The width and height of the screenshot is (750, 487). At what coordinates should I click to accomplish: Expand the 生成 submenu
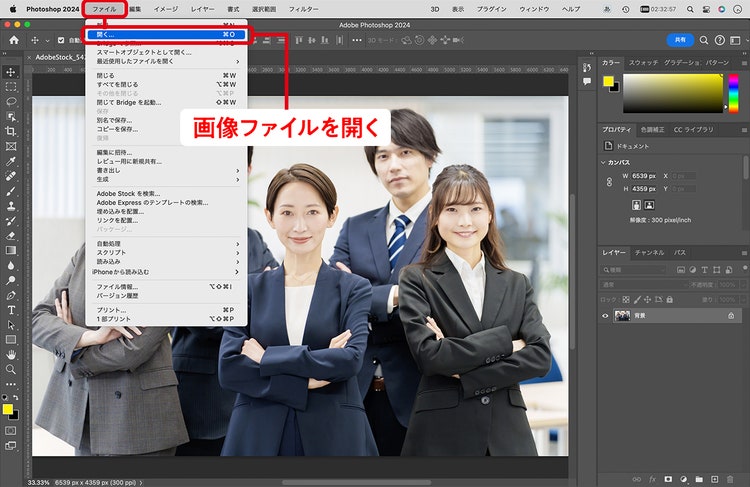[x=166, y=179]
